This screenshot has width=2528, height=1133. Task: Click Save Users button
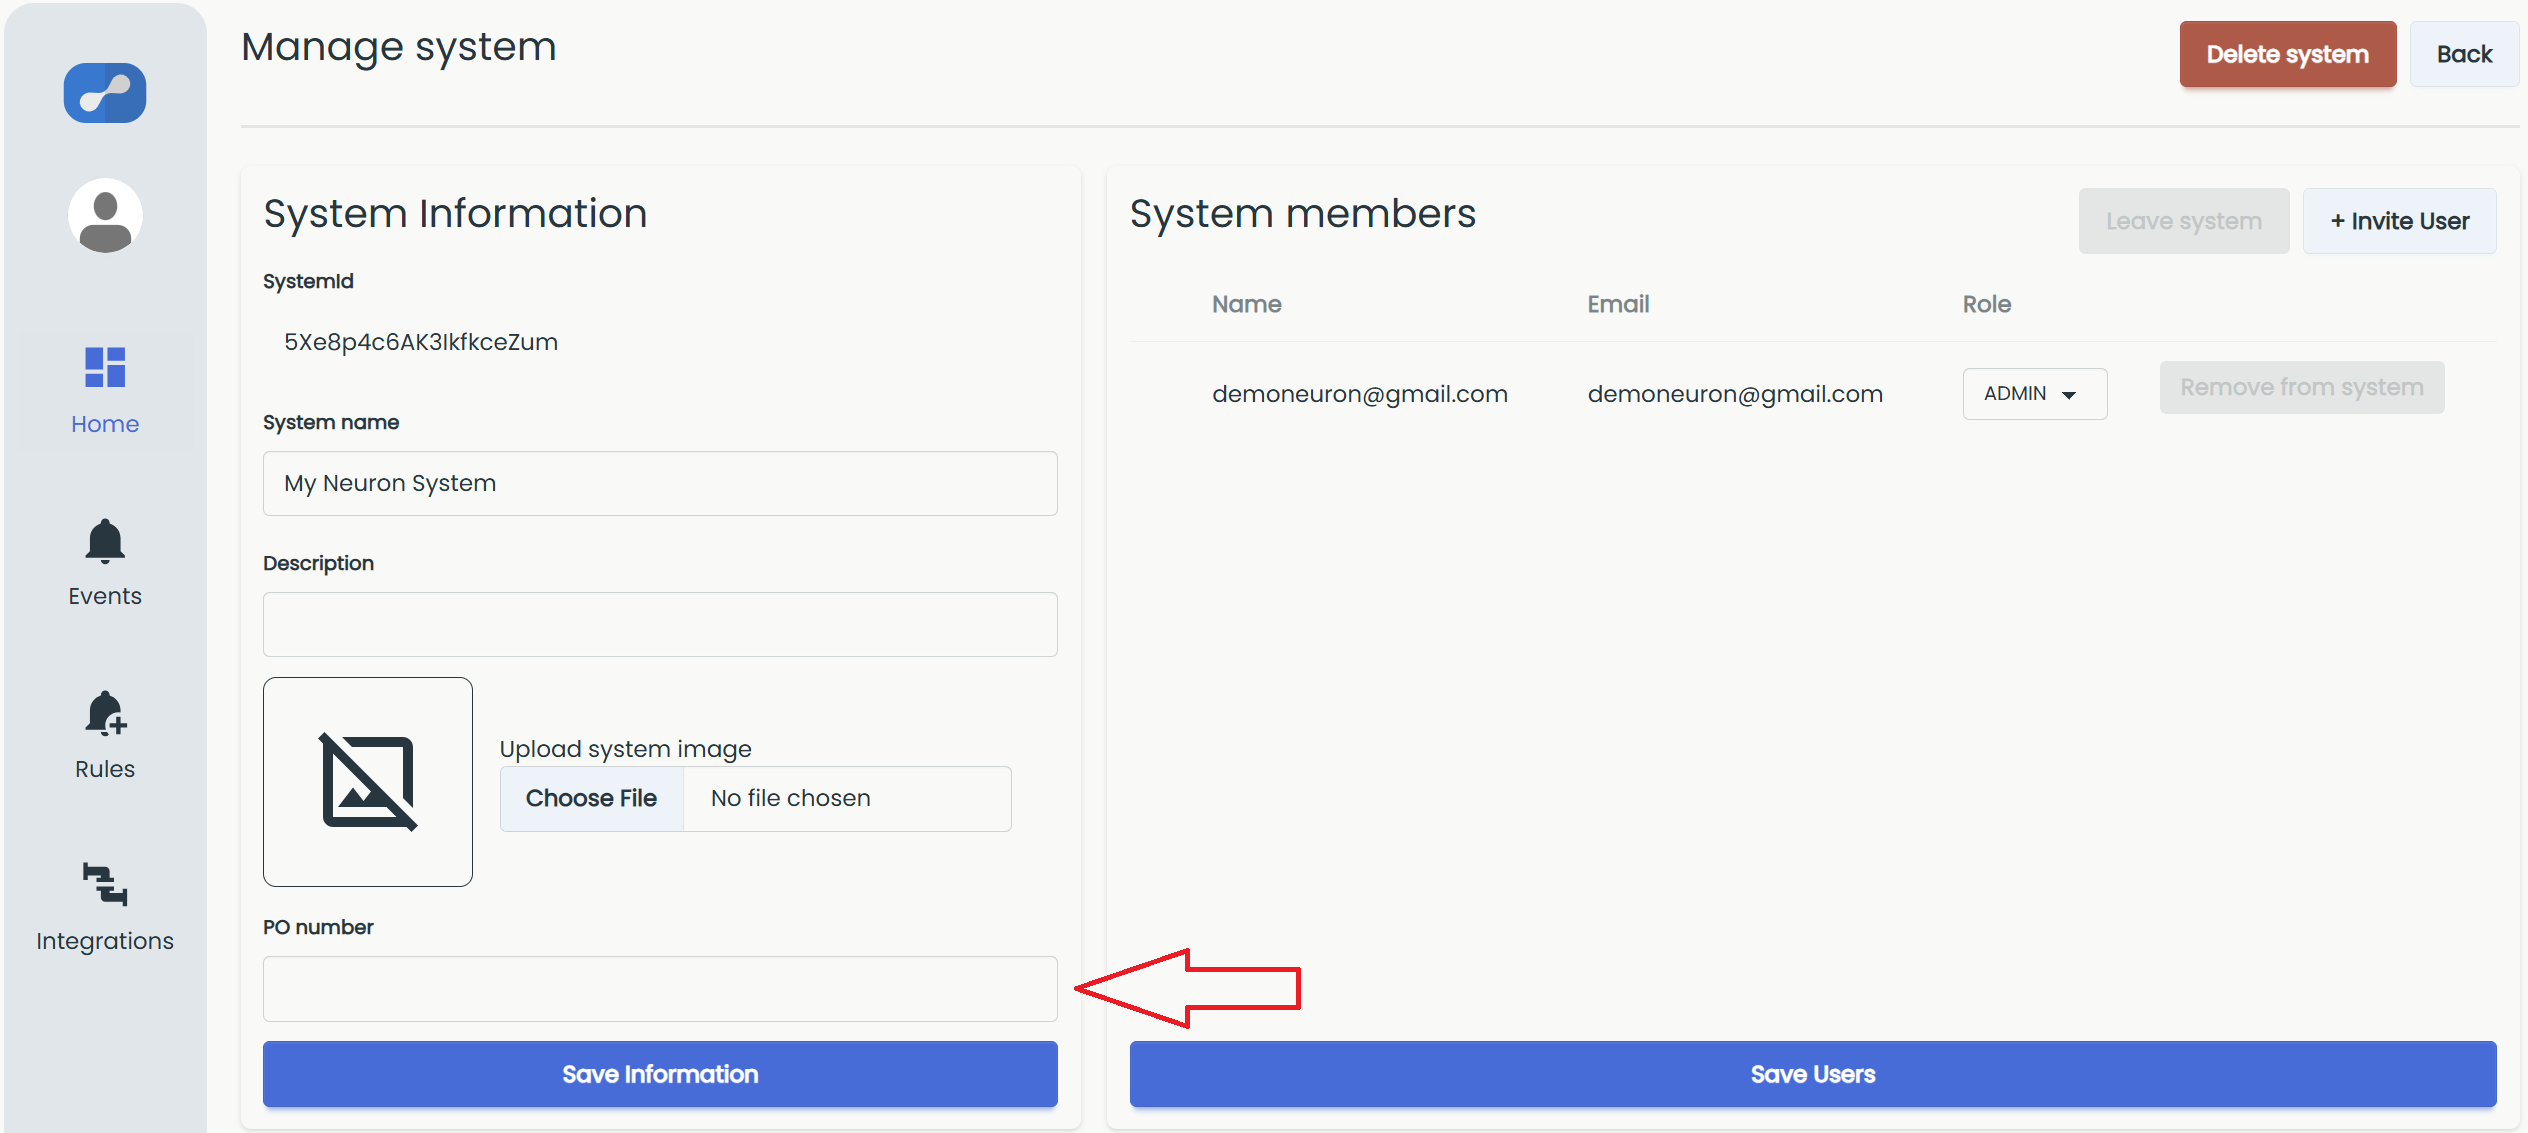pyautogui.click(x=1813, y=1074)
